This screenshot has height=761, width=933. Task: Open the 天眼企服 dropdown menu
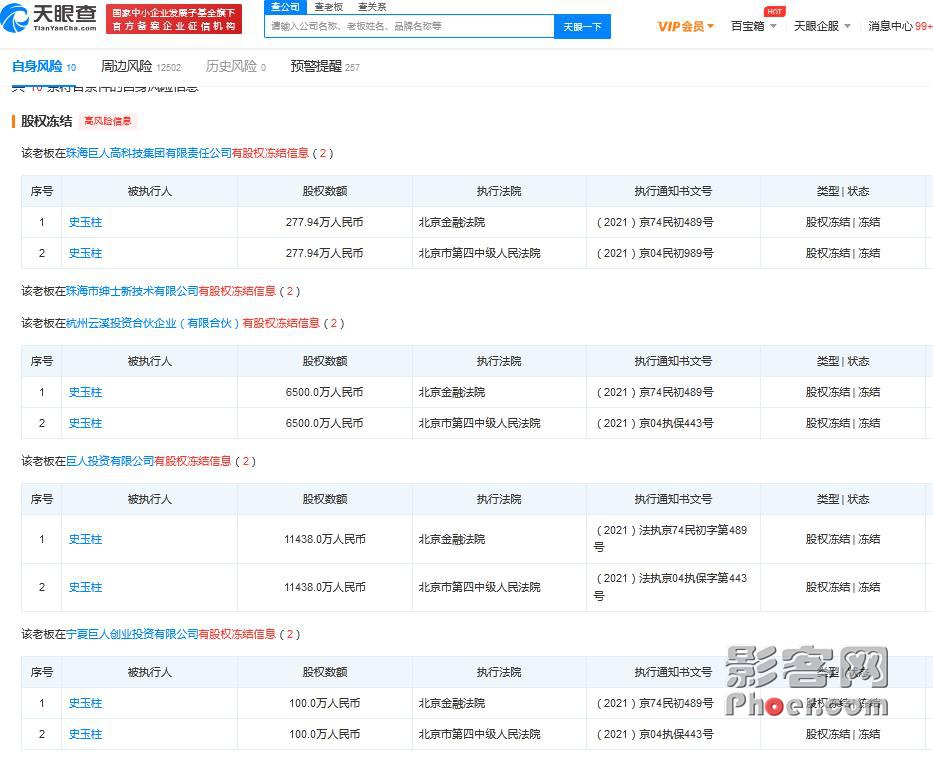click(x=822, y=26)
